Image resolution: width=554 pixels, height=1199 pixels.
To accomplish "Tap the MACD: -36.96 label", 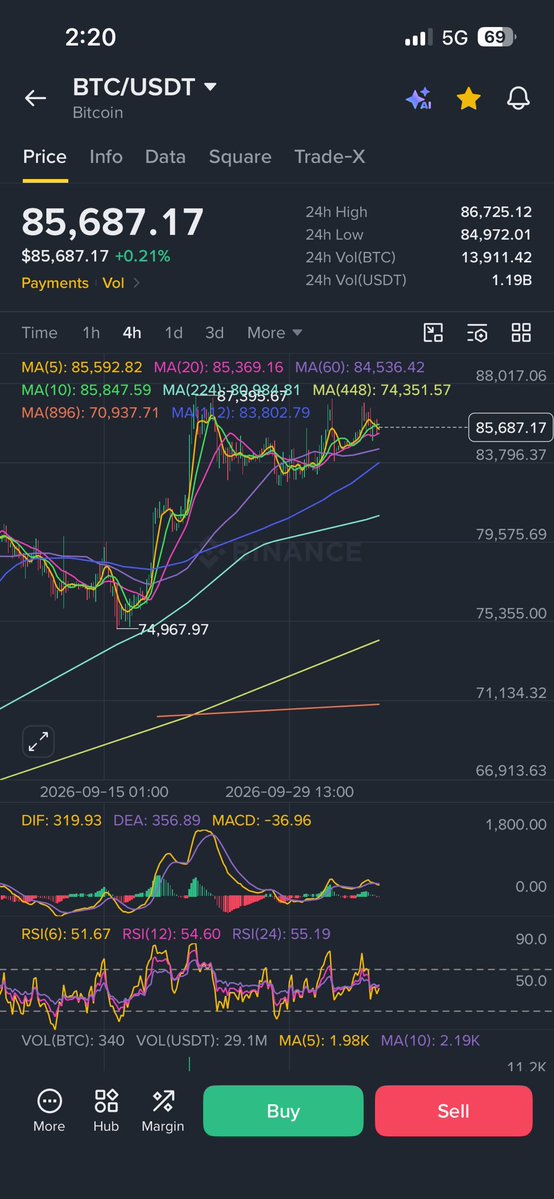I will click(x=262, y=820).
